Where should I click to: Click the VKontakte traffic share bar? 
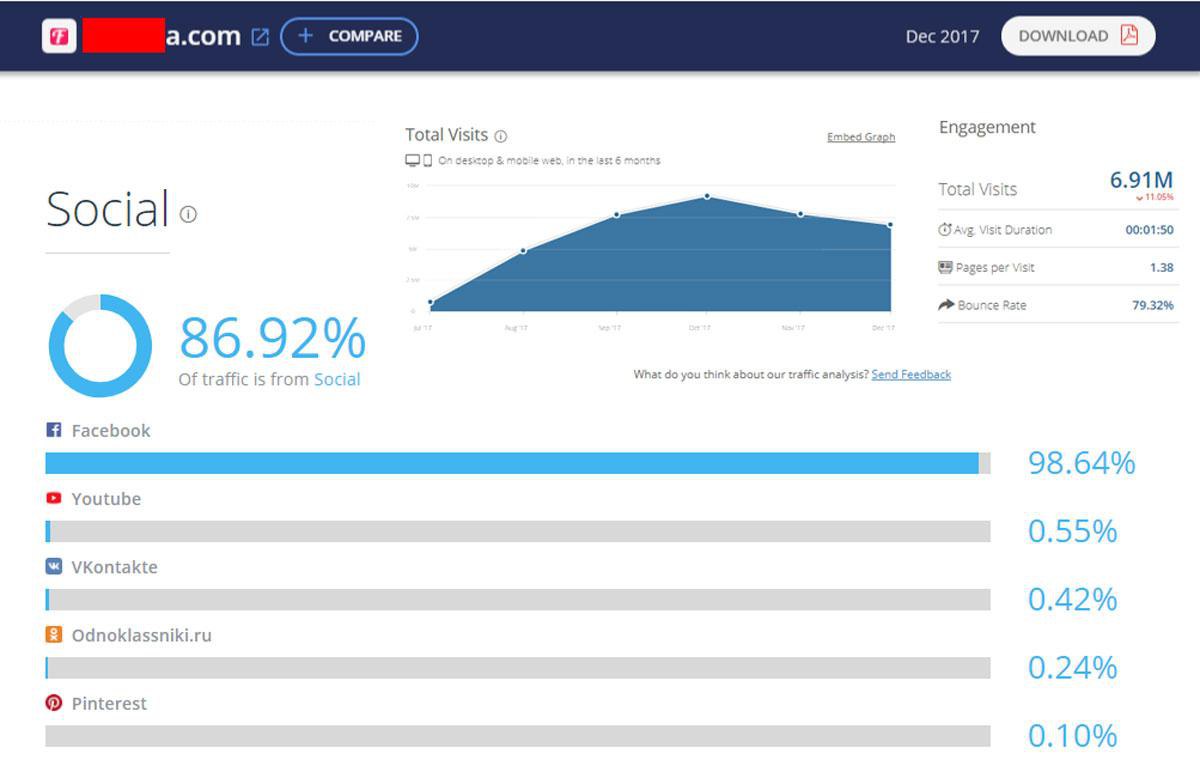518,599
